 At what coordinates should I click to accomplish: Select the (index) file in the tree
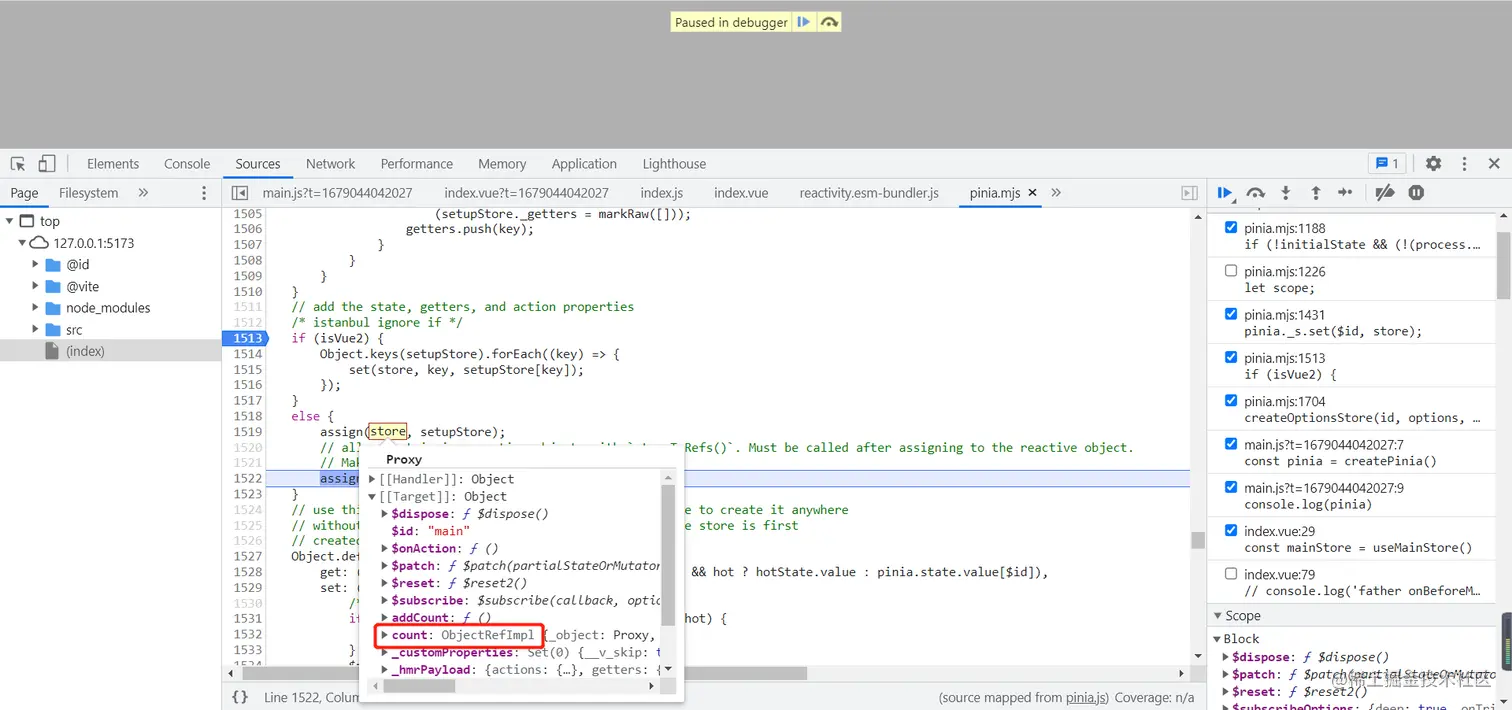point(85,351)
